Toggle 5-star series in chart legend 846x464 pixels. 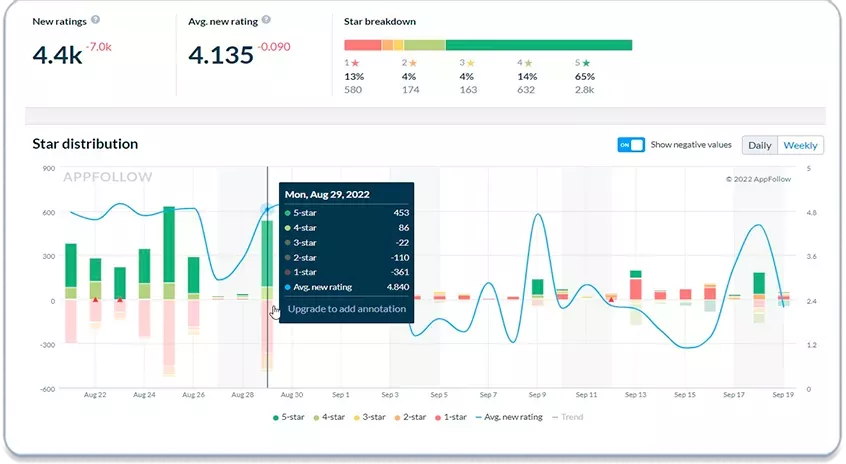289,417
